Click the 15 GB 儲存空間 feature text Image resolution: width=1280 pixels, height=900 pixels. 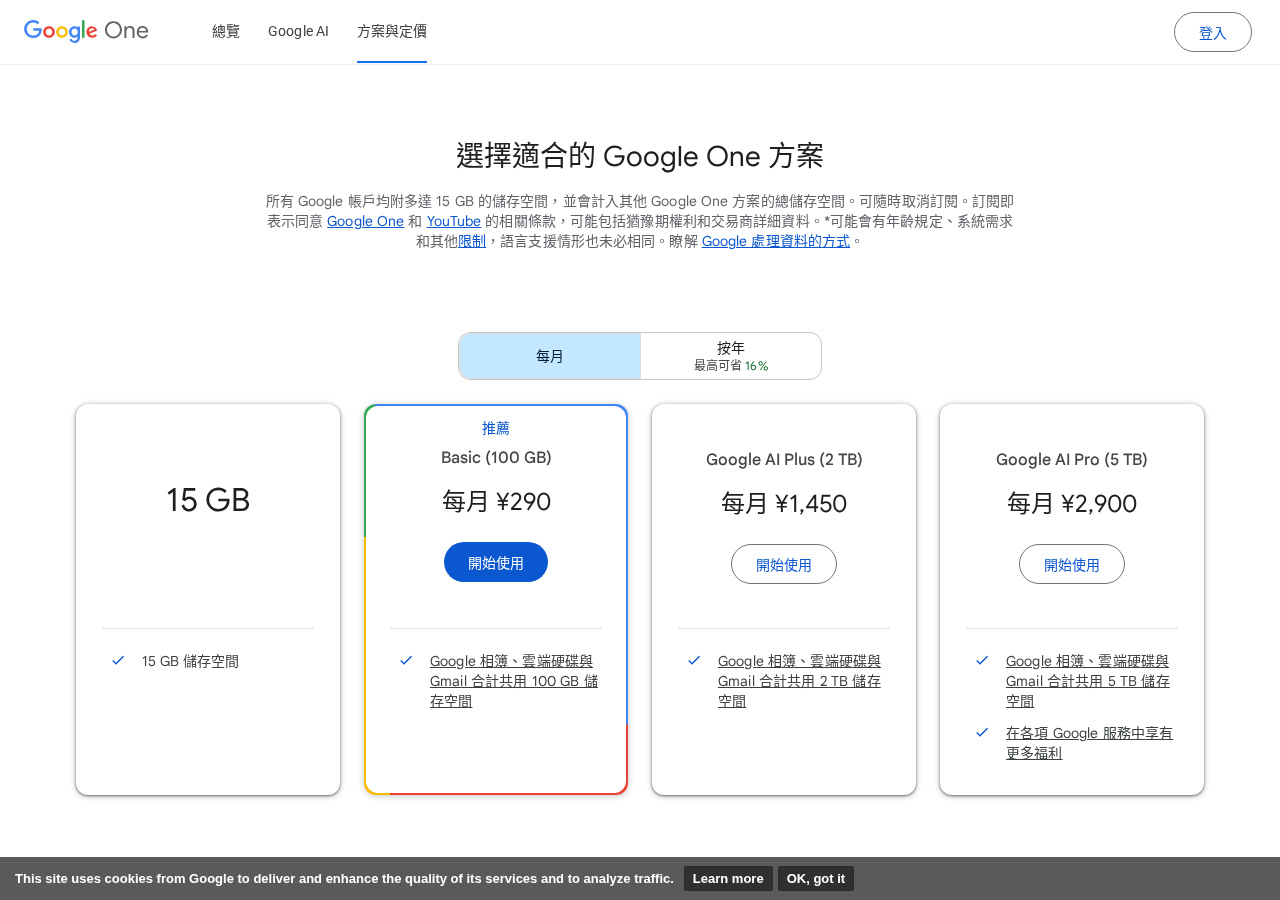190,661
